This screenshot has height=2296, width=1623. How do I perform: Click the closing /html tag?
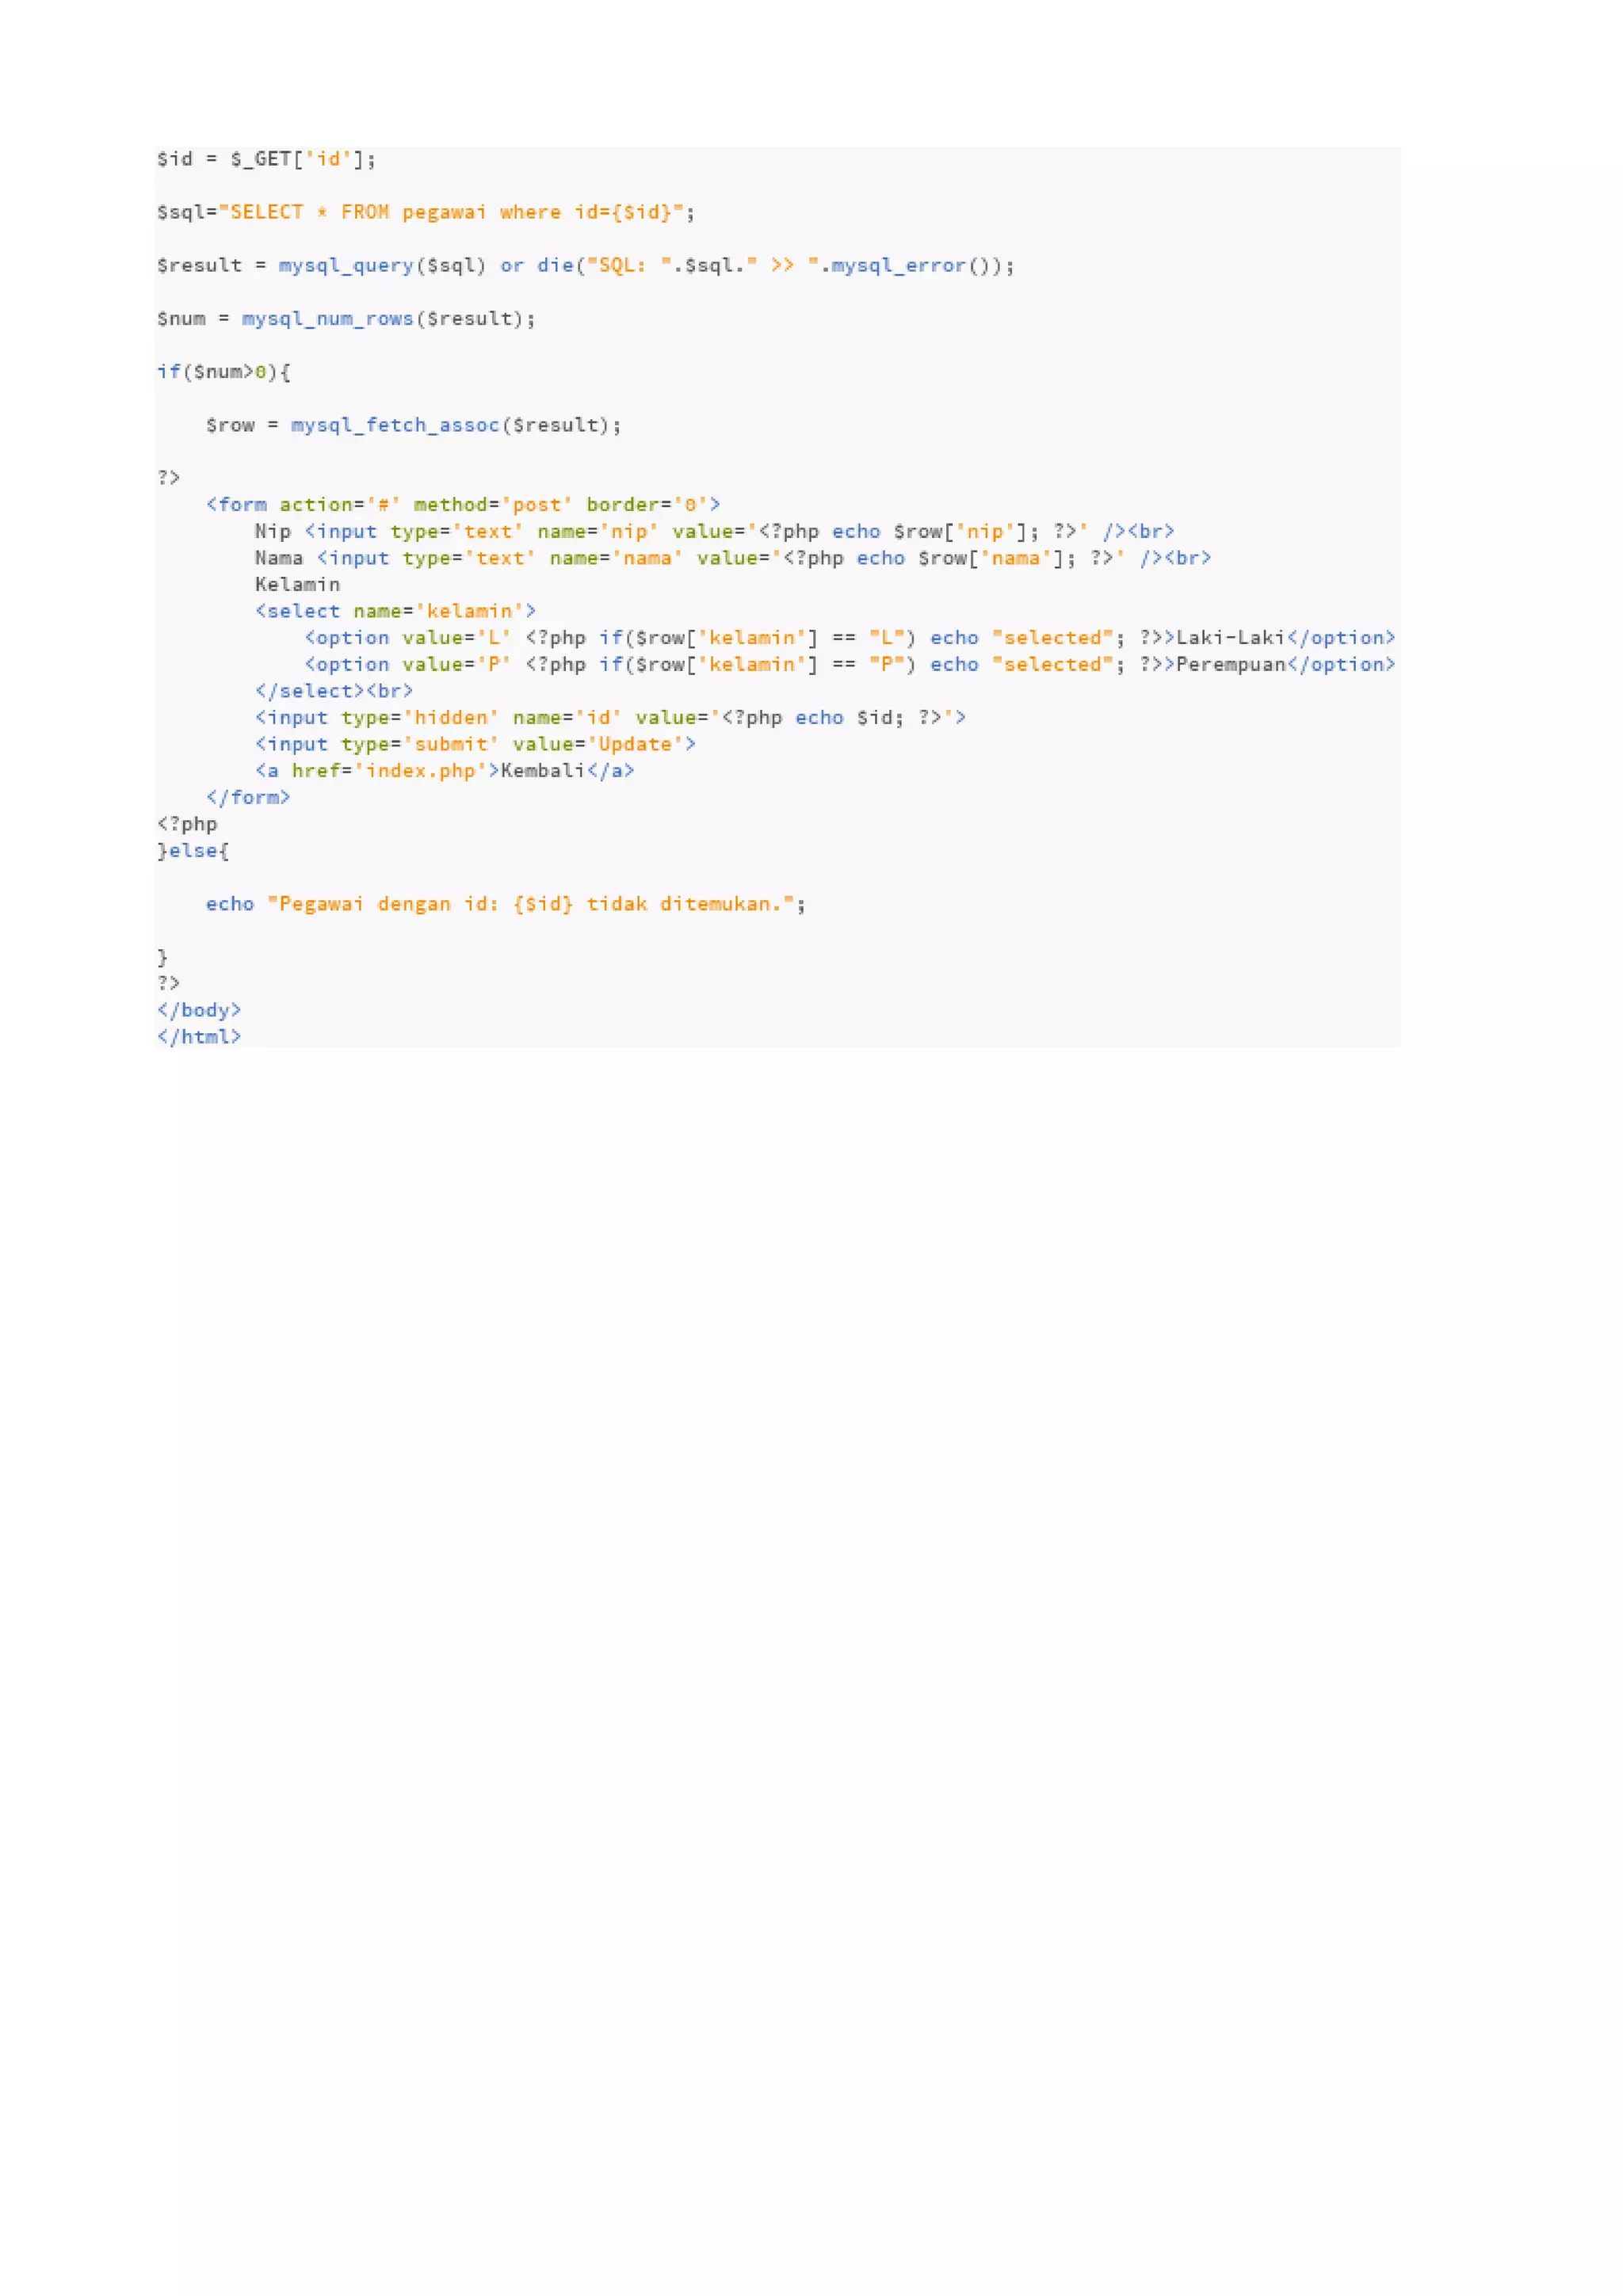coord(199,1037)
